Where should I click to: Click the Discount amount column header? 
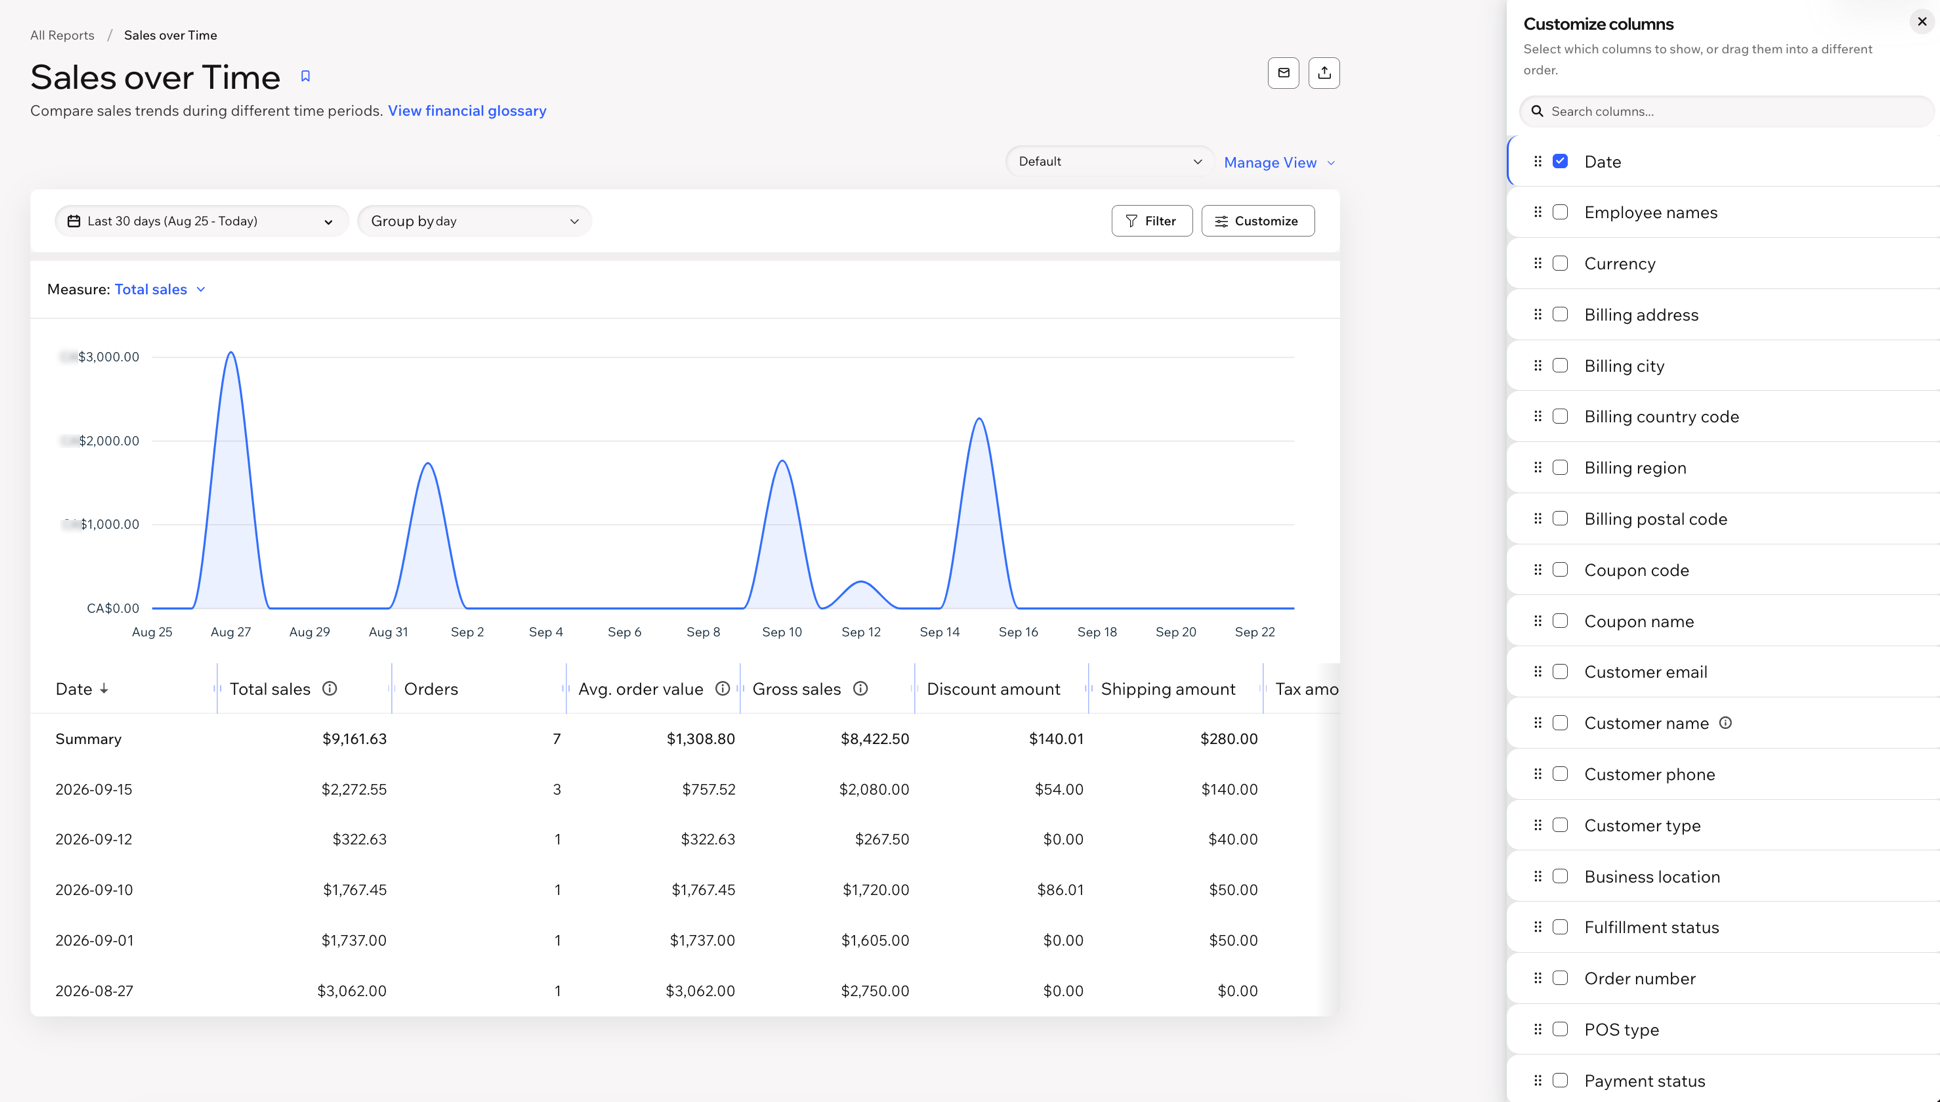[x=993, y=689]
